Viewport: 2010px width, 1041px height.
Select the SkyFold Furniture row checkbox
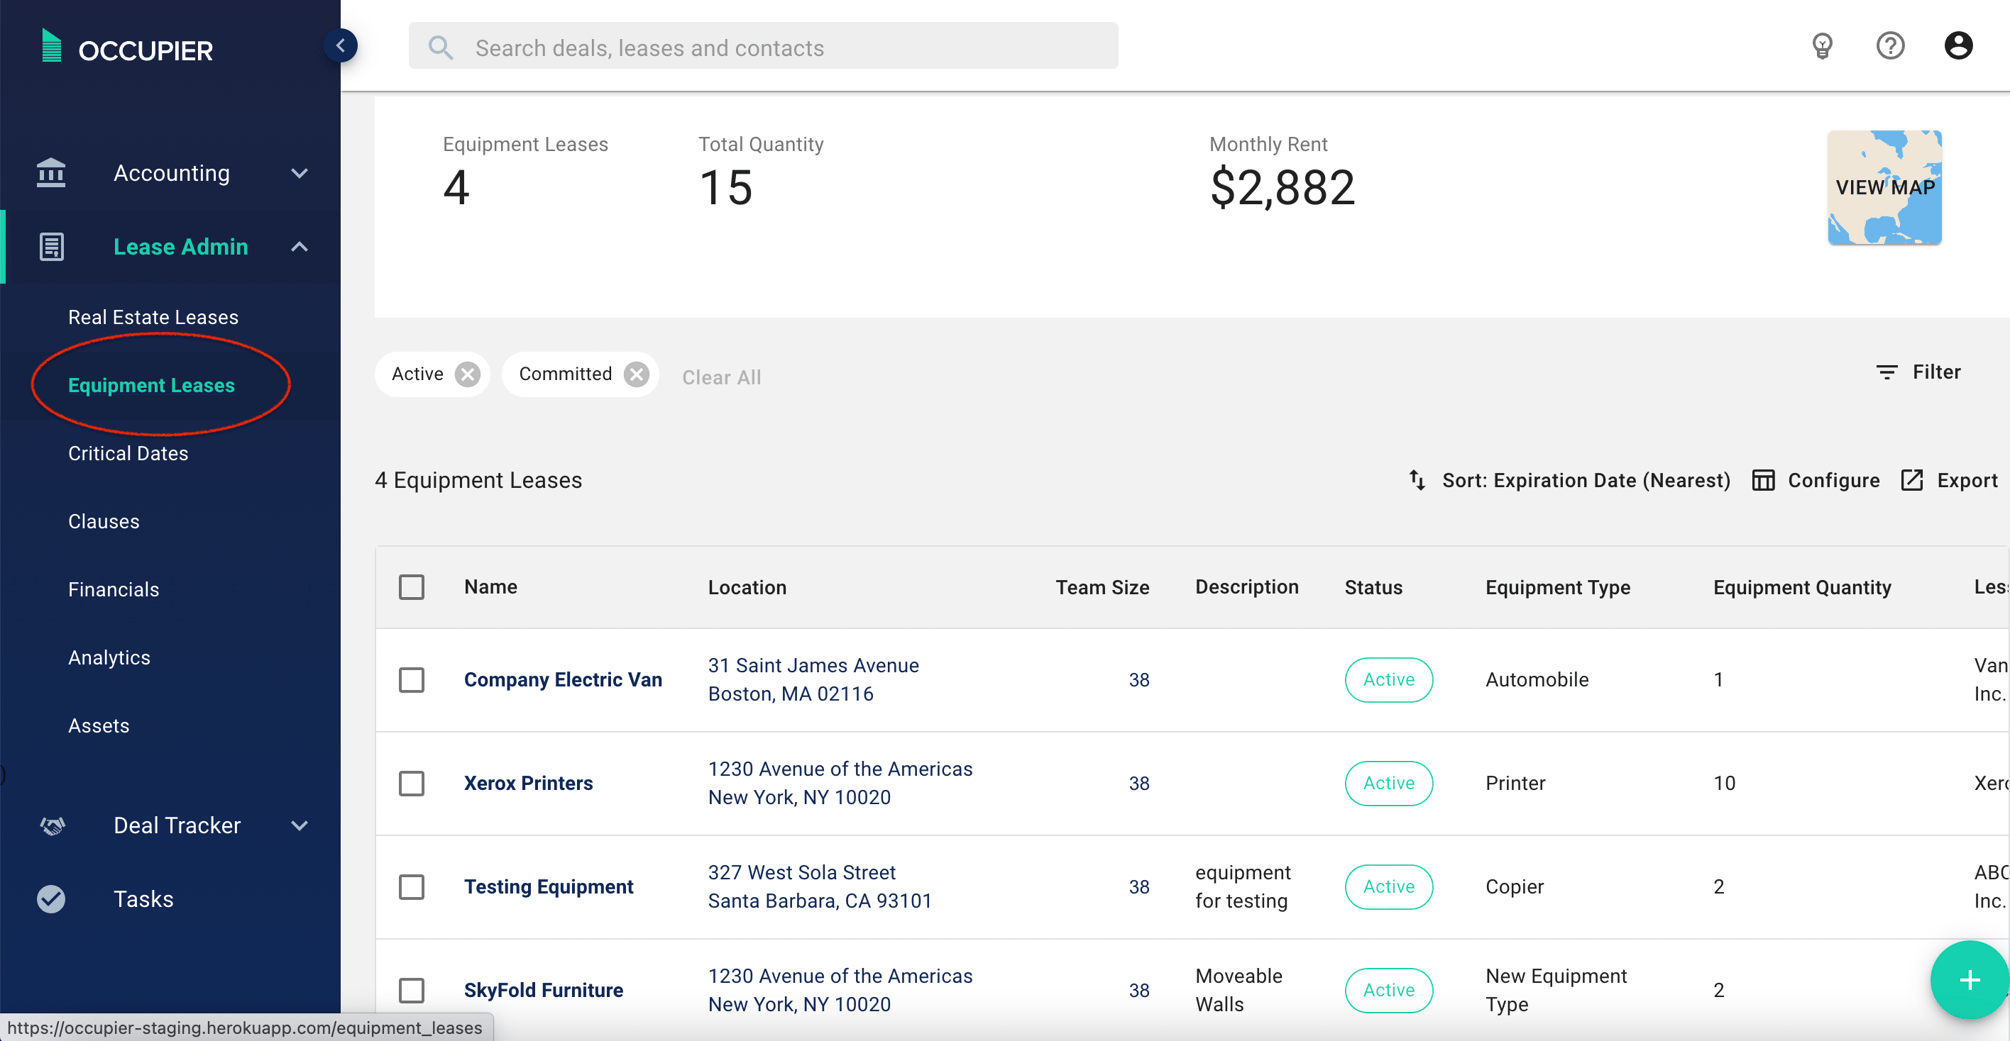[412, 990]
